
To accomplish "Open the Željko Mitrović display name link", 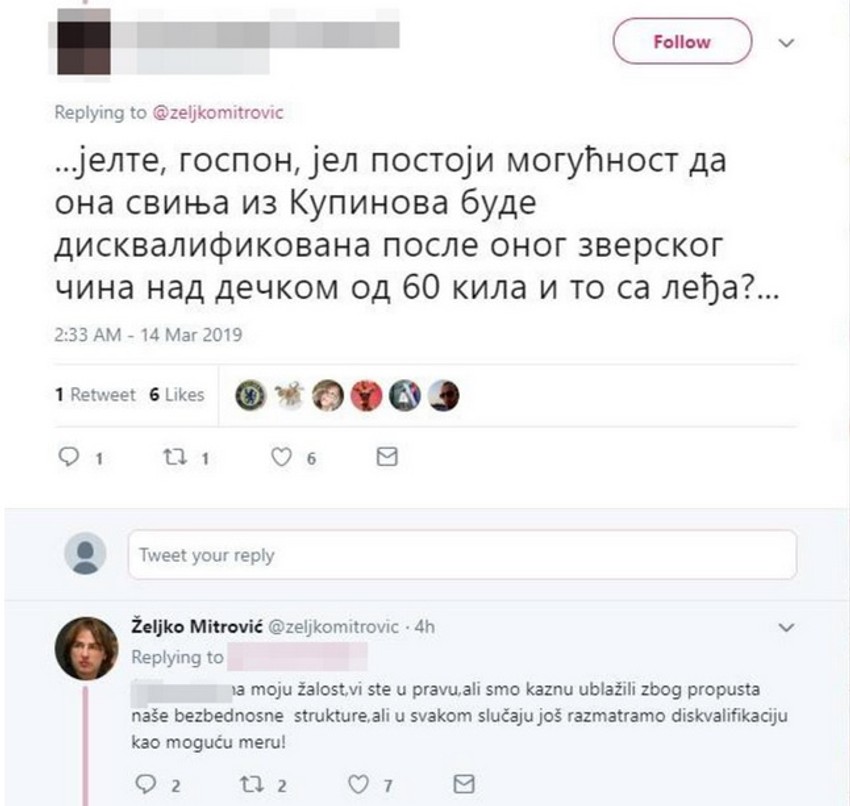I will coord(192,626).
